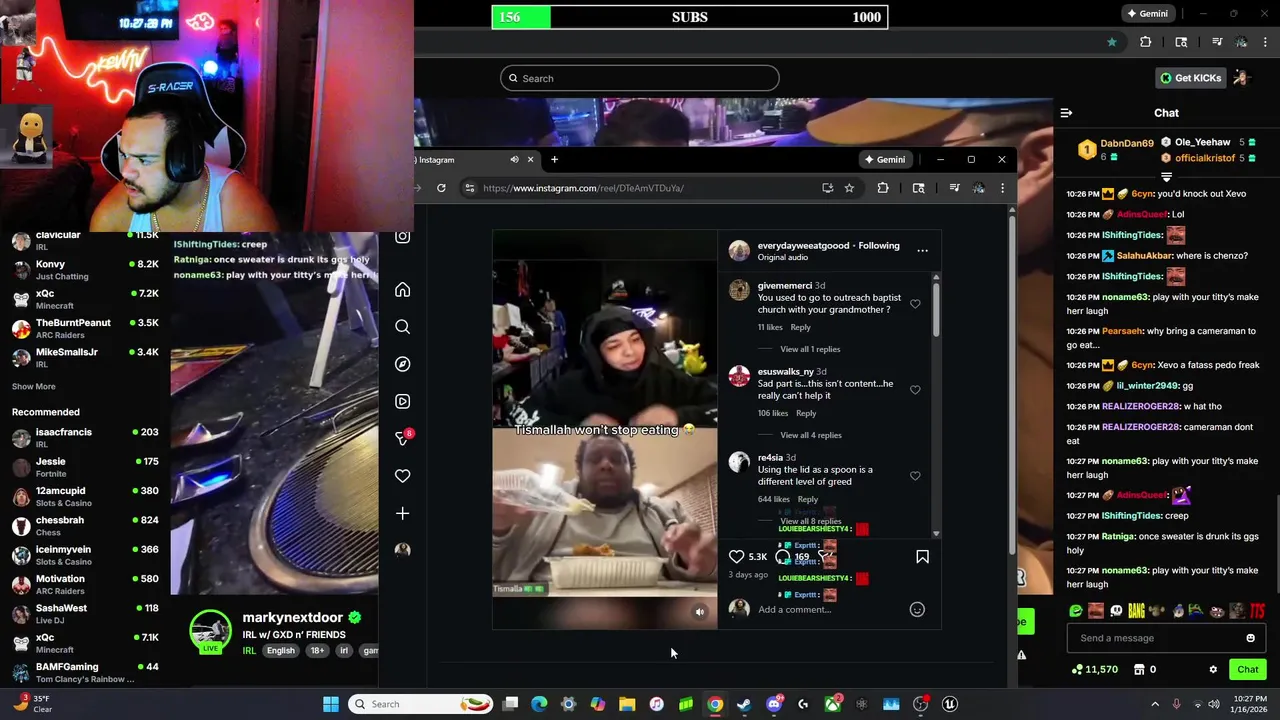Open Windows Start menu
Image resolution: width=1280 pixels, height=720 pixels.
coord(331,704)
